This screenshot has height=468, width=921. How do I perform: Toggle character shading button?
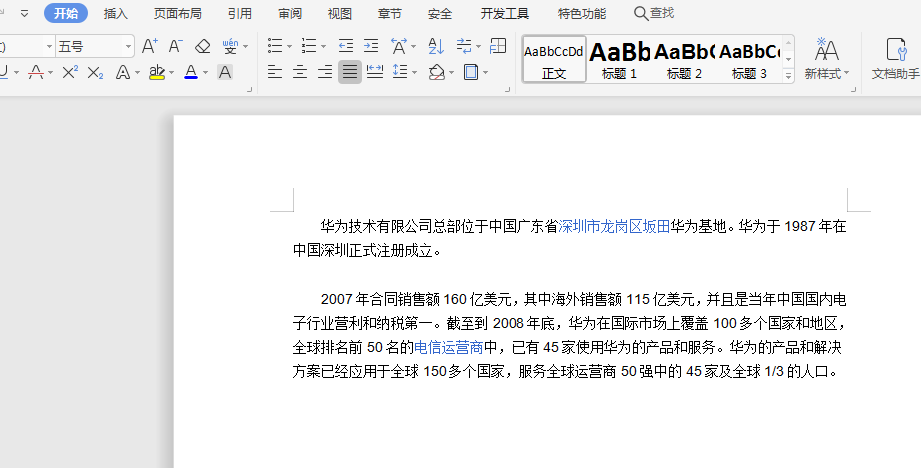click(x=225, y=72)
